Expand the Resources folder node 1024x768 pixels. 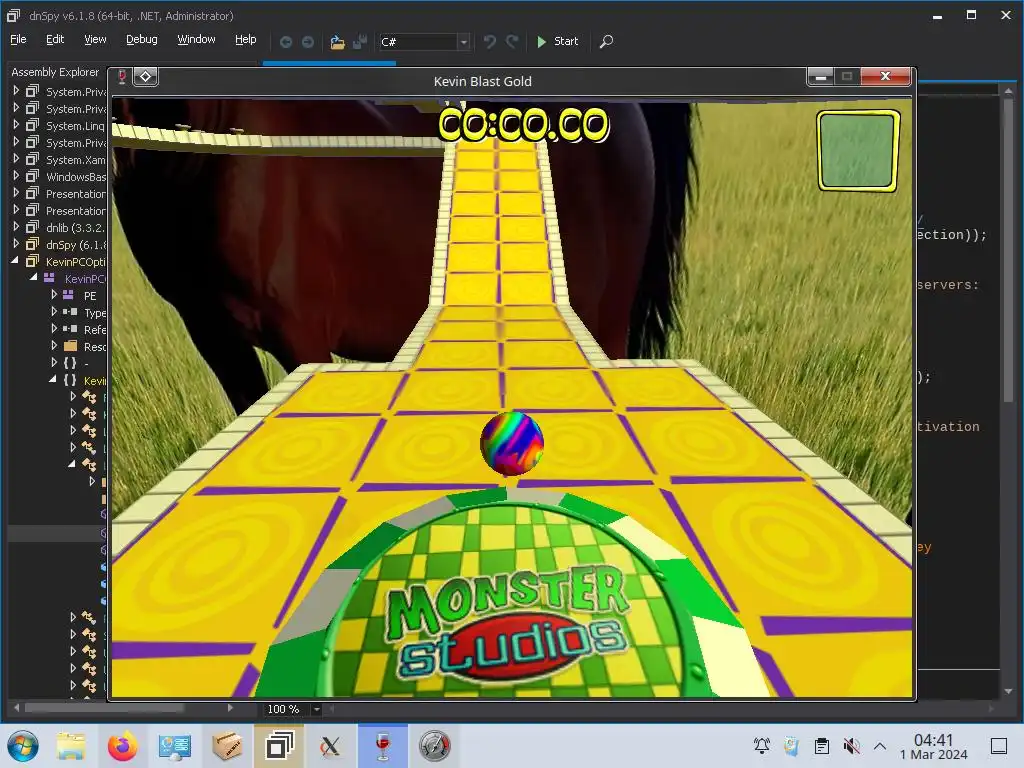click(54, 345)
